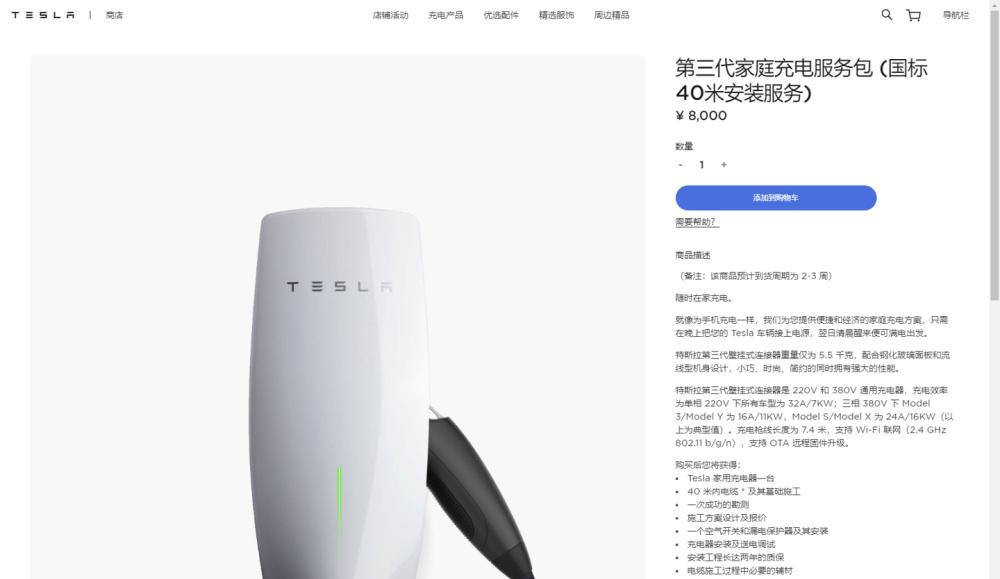This screenshot has width=1000, height=579.
Task: Increase quantity with plus button
Action: click(x=723, y=165)
